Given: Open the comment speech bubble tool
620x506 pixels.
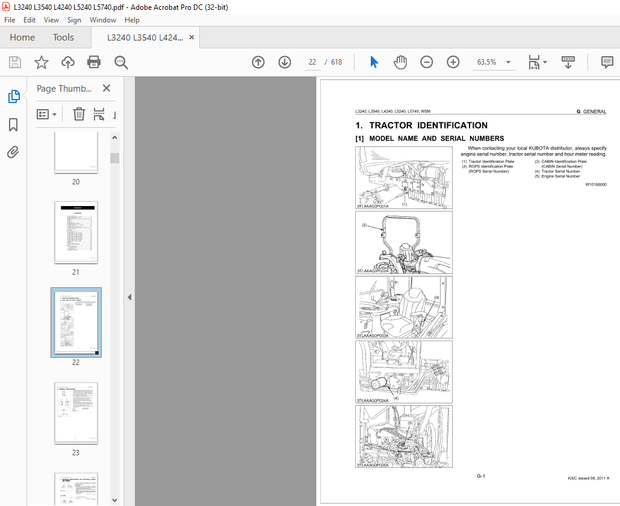Looking at the screenshot, I should point(607,62).
